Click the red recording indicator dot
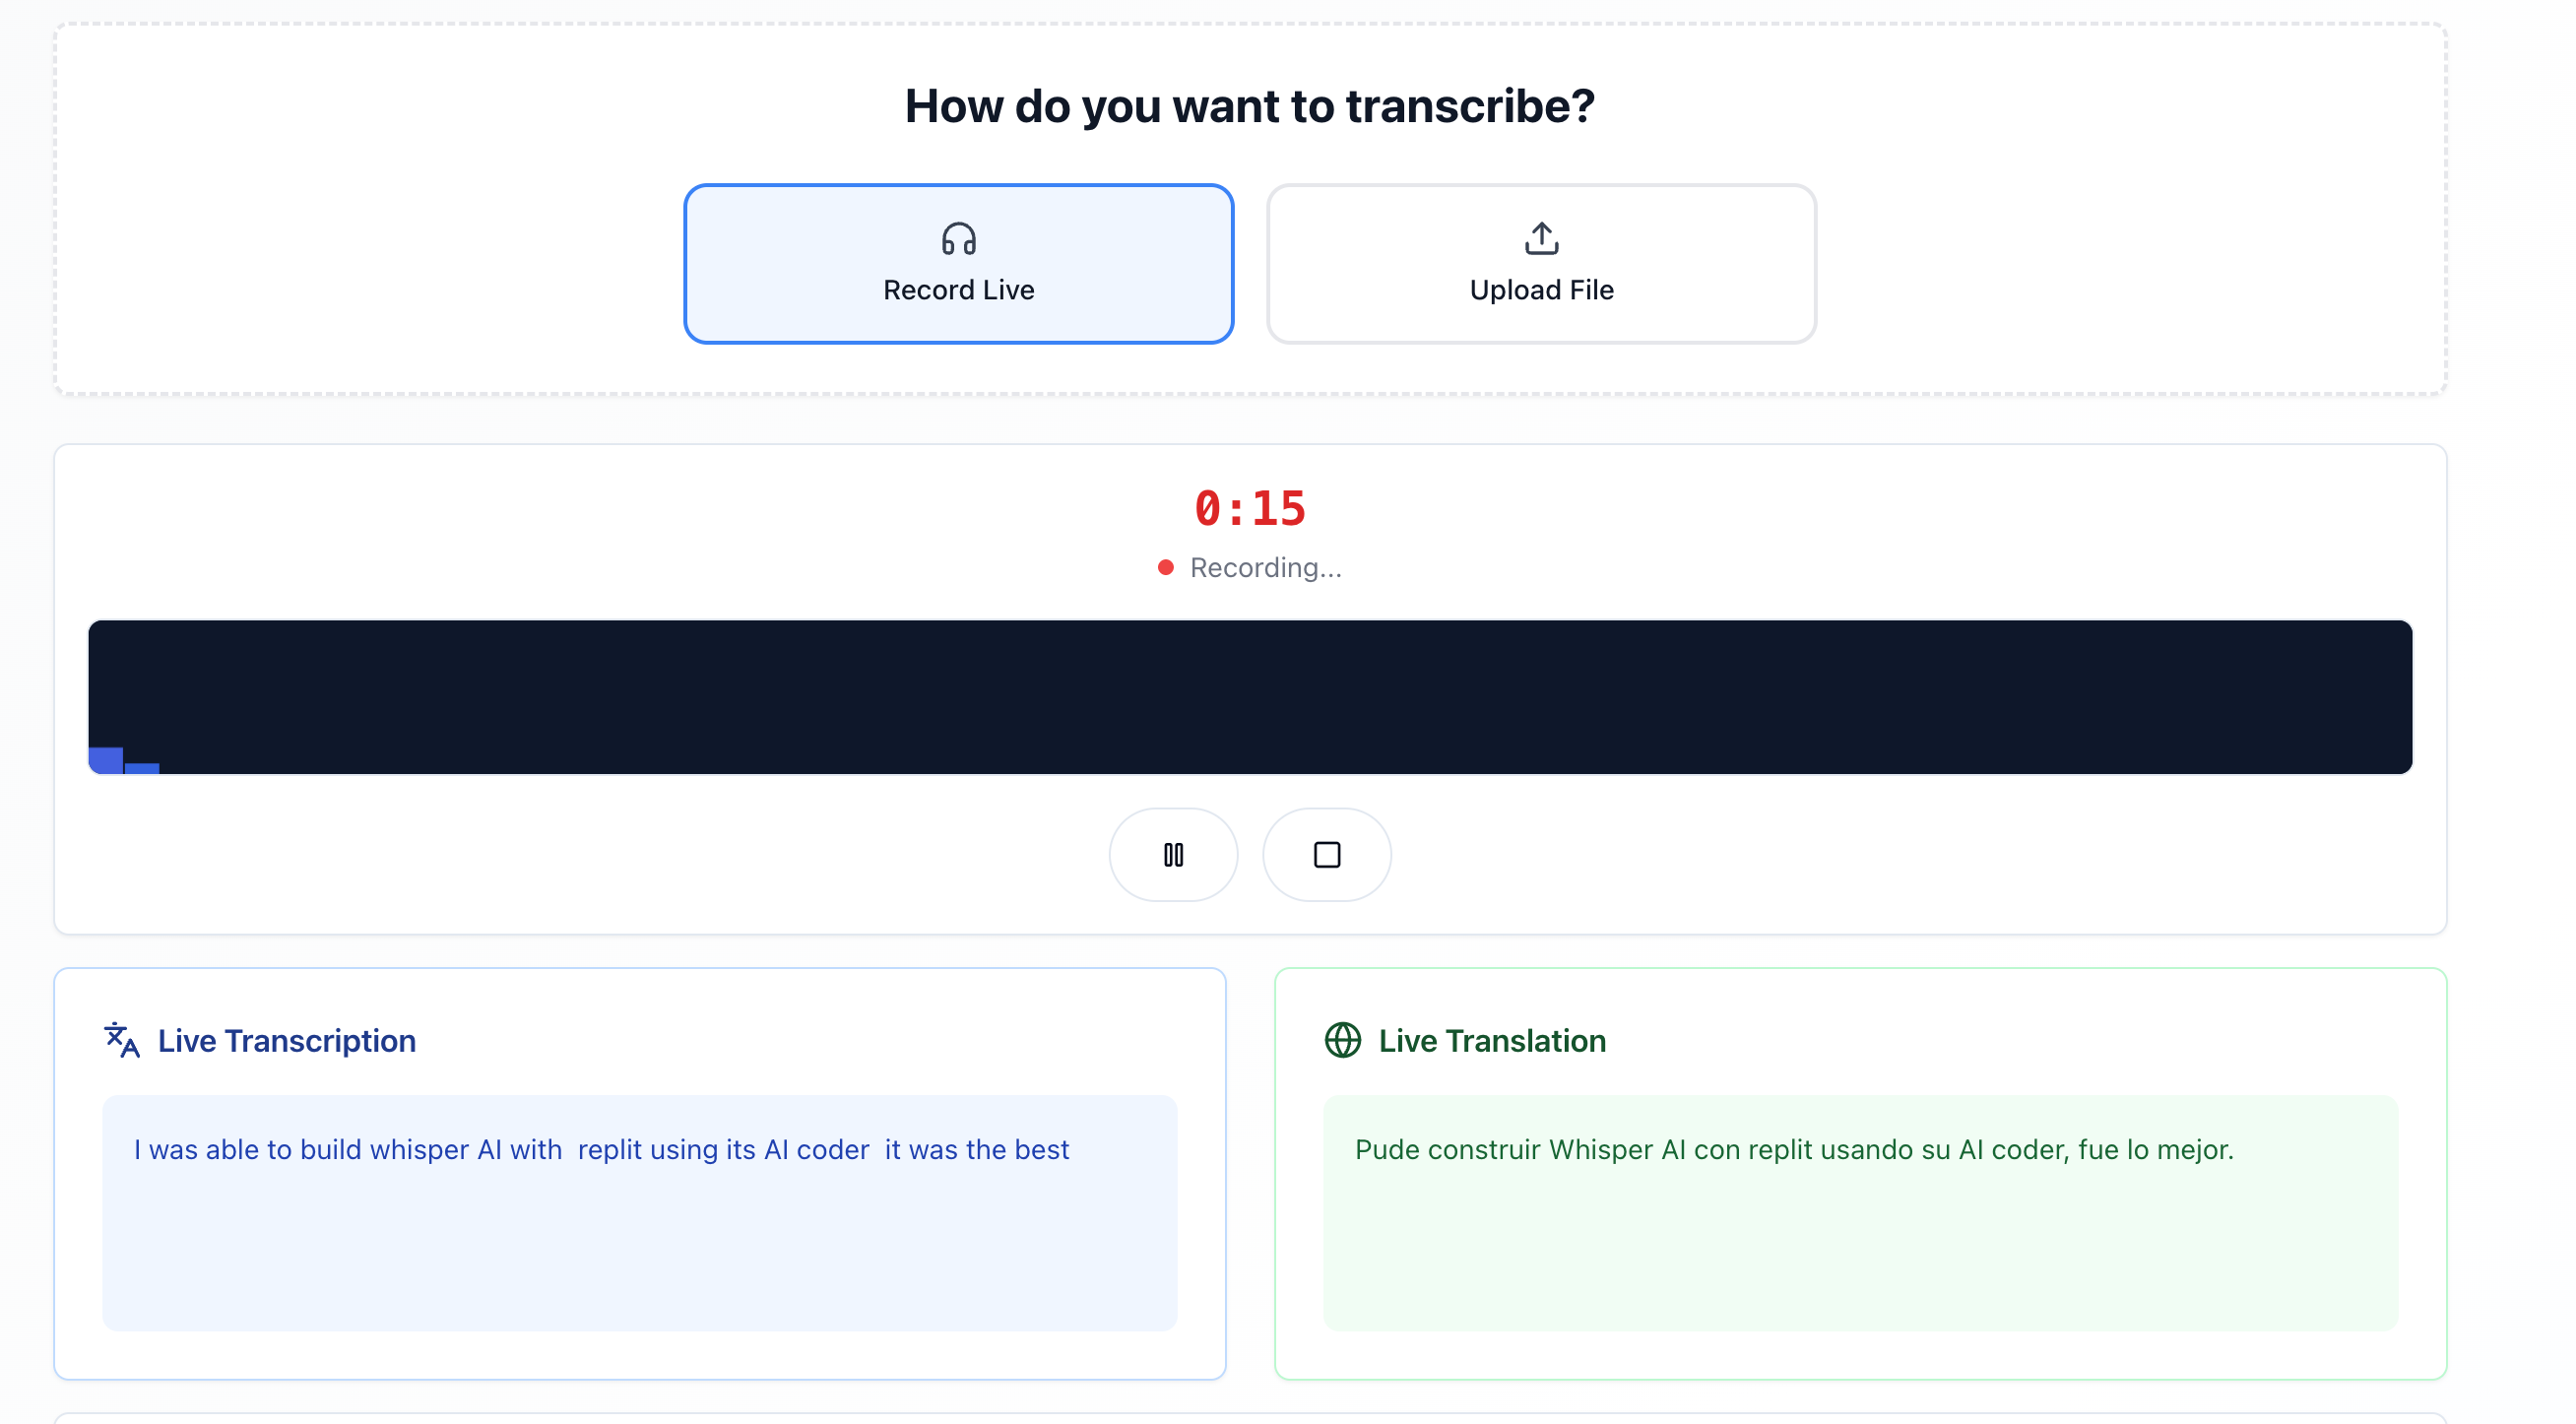 1165,568
